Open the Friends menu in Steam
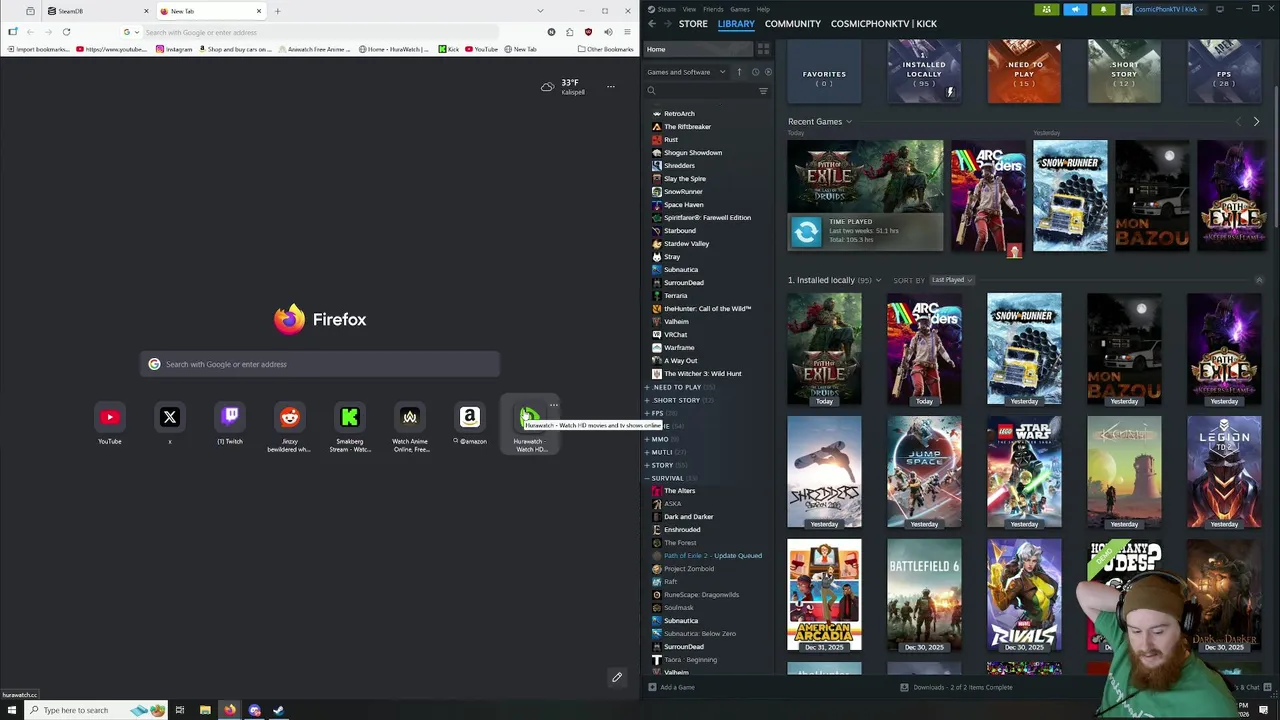Viewport: 1280px width, 720px height. [713, 9]
